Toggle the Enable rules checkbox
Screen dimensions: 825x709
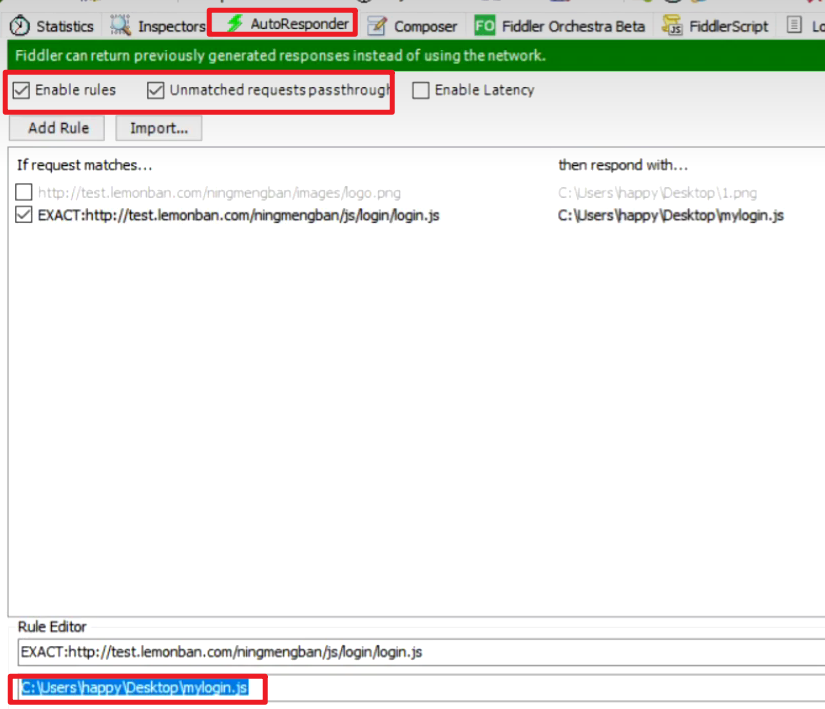coord(21,90)
